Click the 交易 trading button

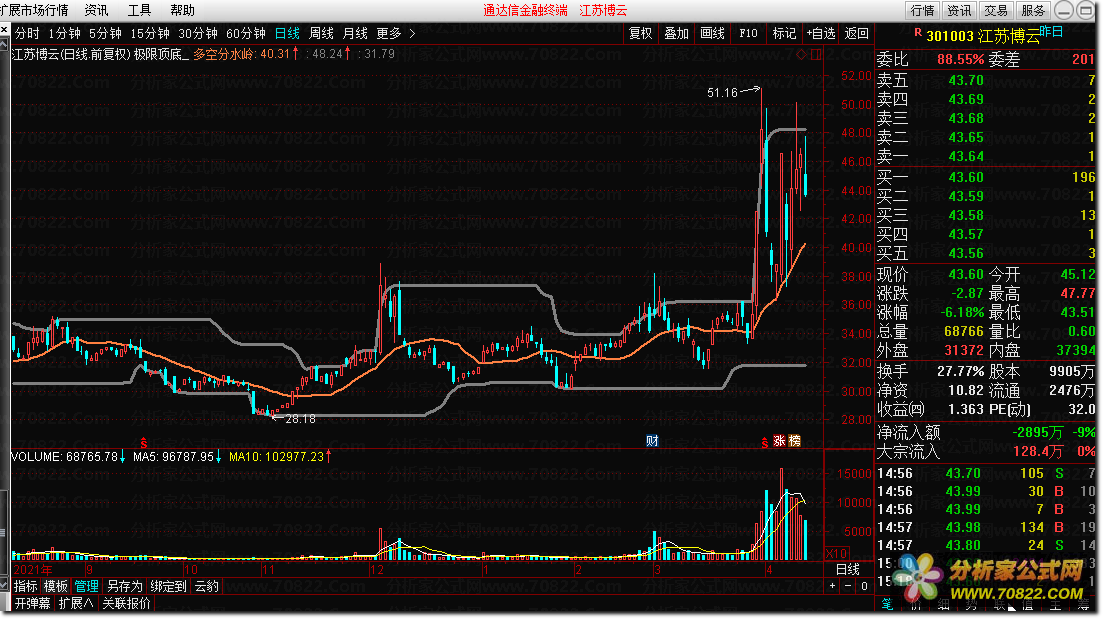tap(996, 11)
